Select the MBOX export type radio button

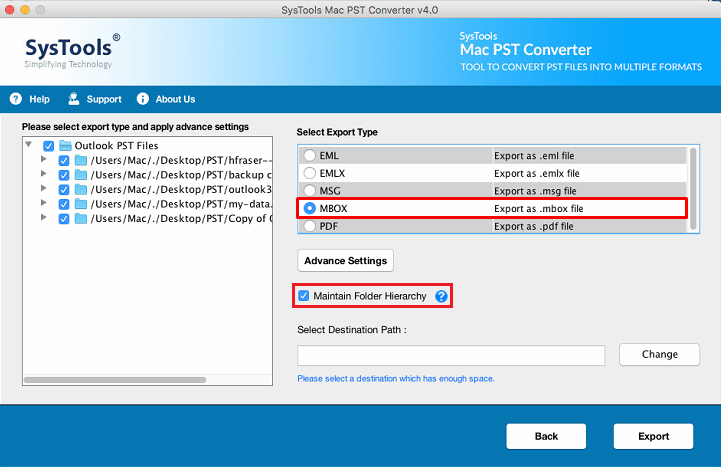click(310, 208)
